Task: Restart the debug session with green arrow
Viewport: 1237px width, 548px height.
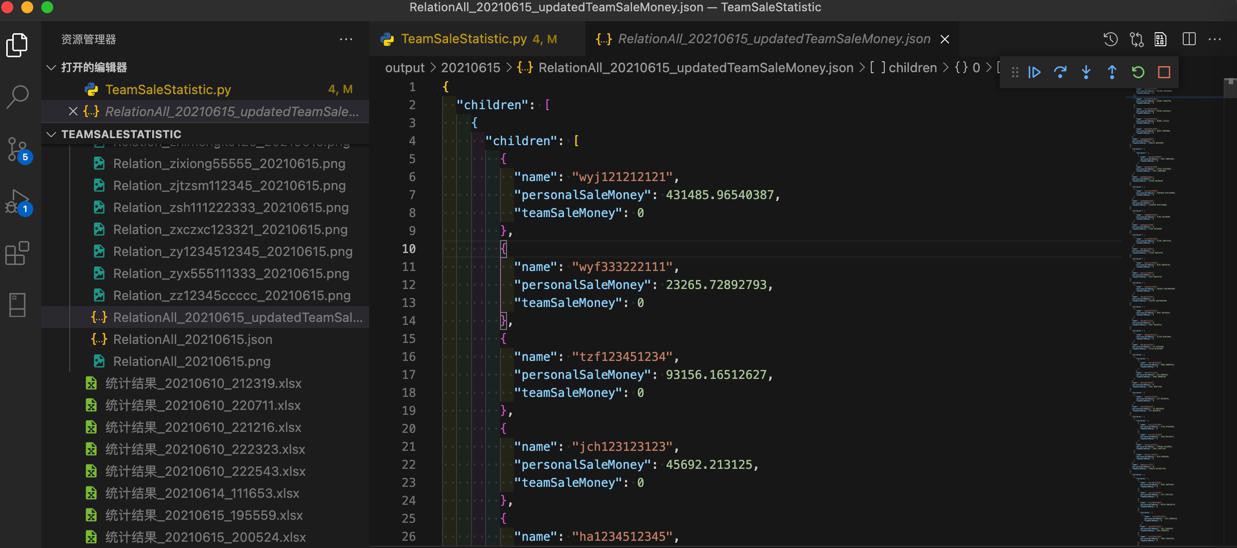Action: point(1138,72)
